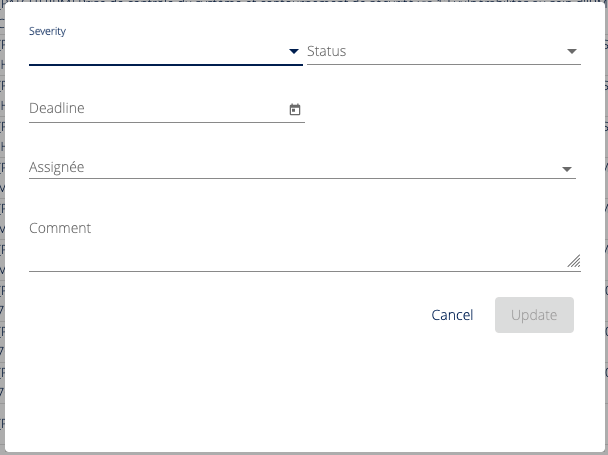
Task: Click the Comment label text
Action: point(60,228)
